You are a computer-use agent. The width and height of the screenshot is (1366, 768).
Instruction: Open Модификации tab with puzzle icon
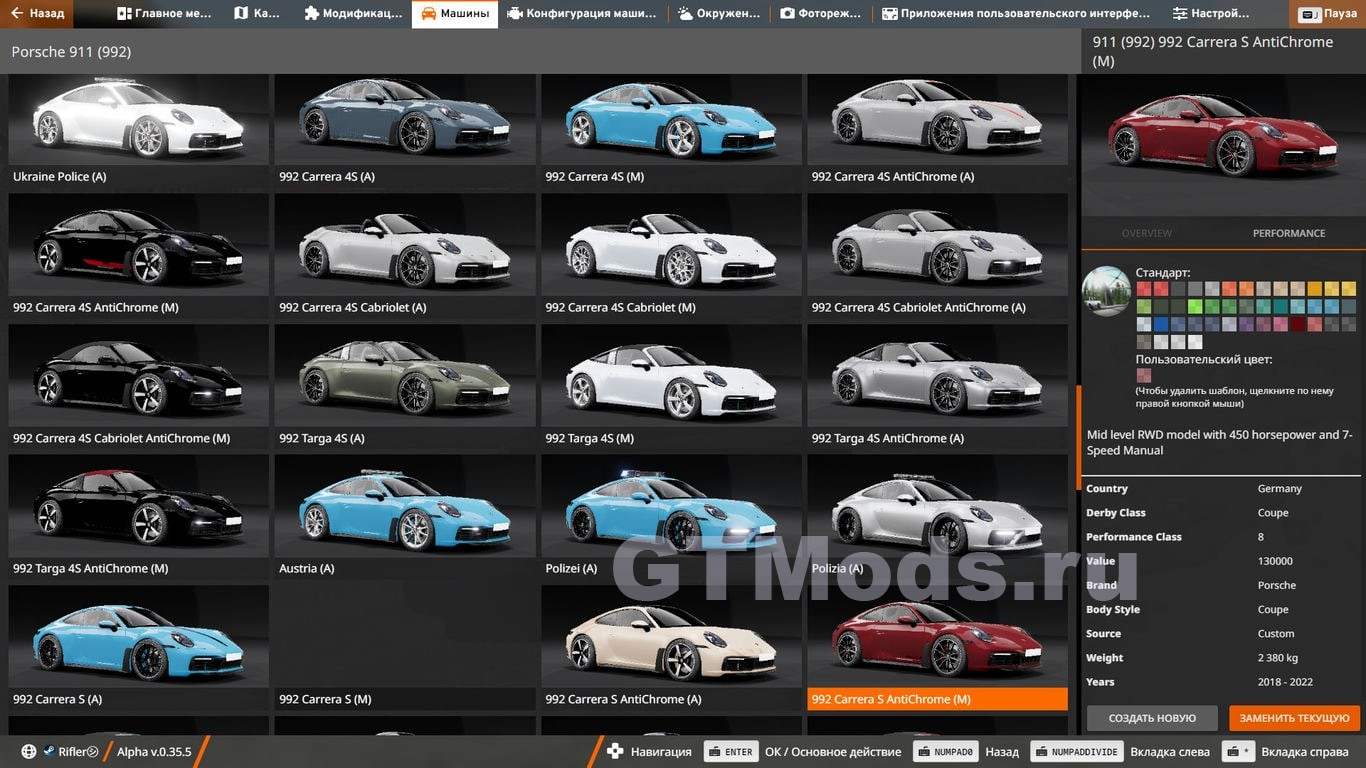[354, 14]
